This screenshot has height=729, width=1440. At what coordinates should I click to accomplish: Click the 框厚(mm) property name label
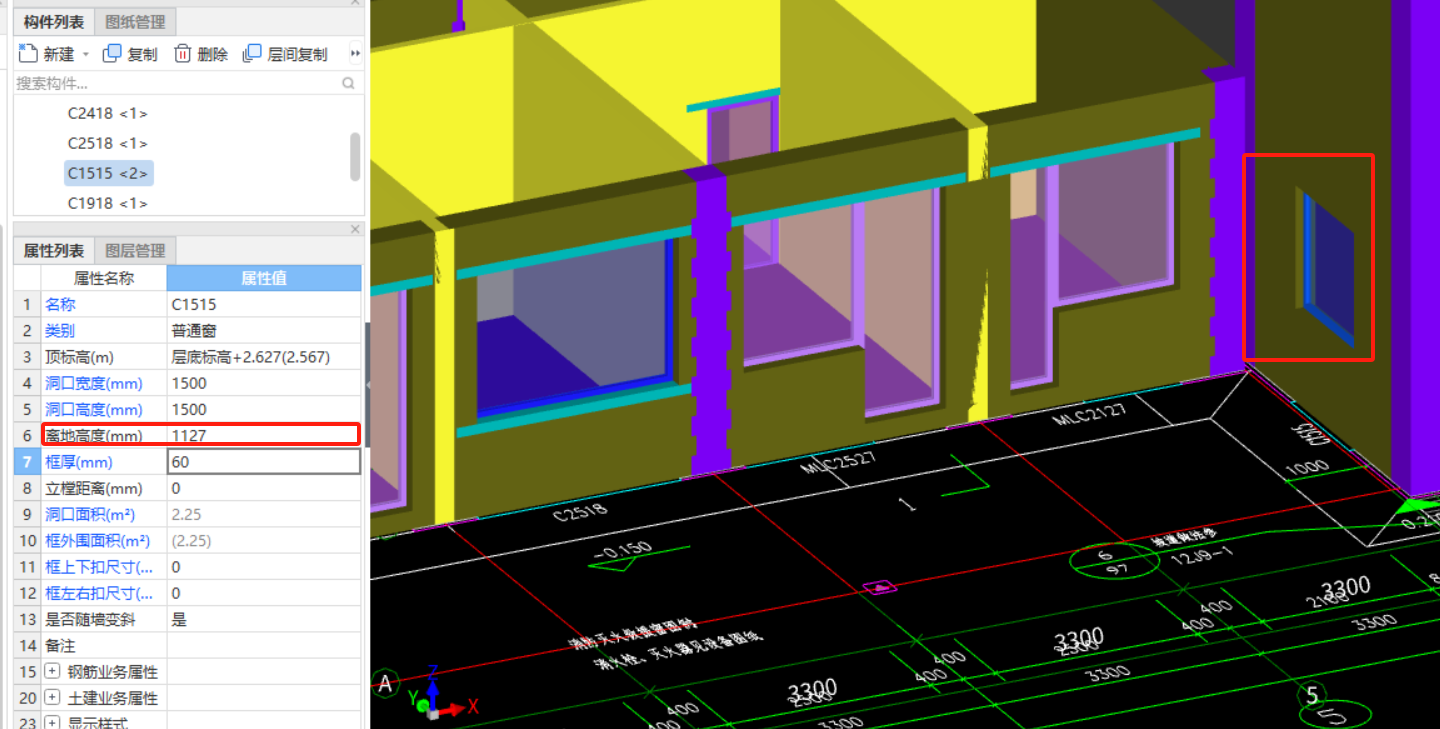point(79,462)
